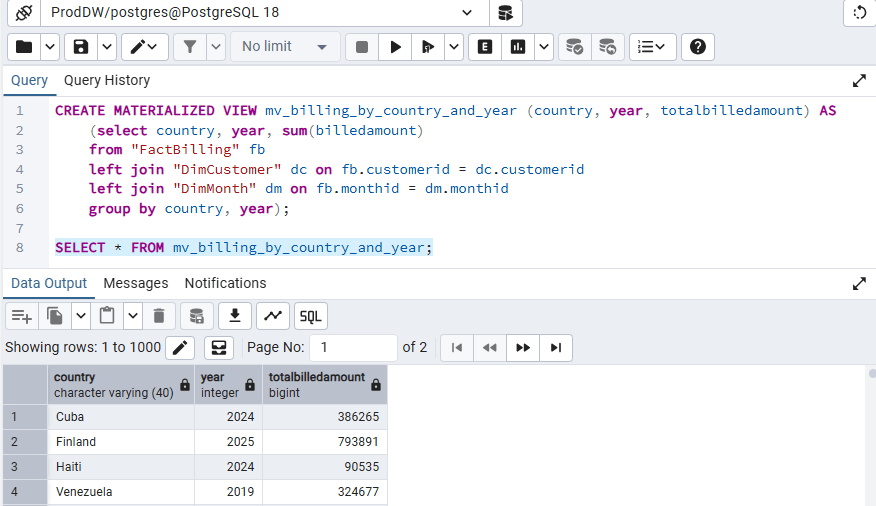Click the Commit transaction icon

[x=574, y=47]
